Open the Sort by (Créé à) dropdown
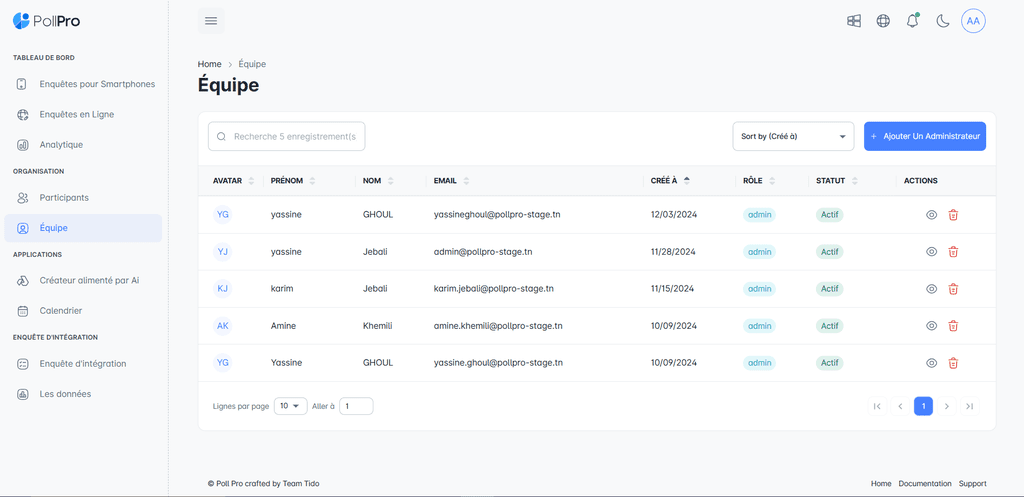 793,137
